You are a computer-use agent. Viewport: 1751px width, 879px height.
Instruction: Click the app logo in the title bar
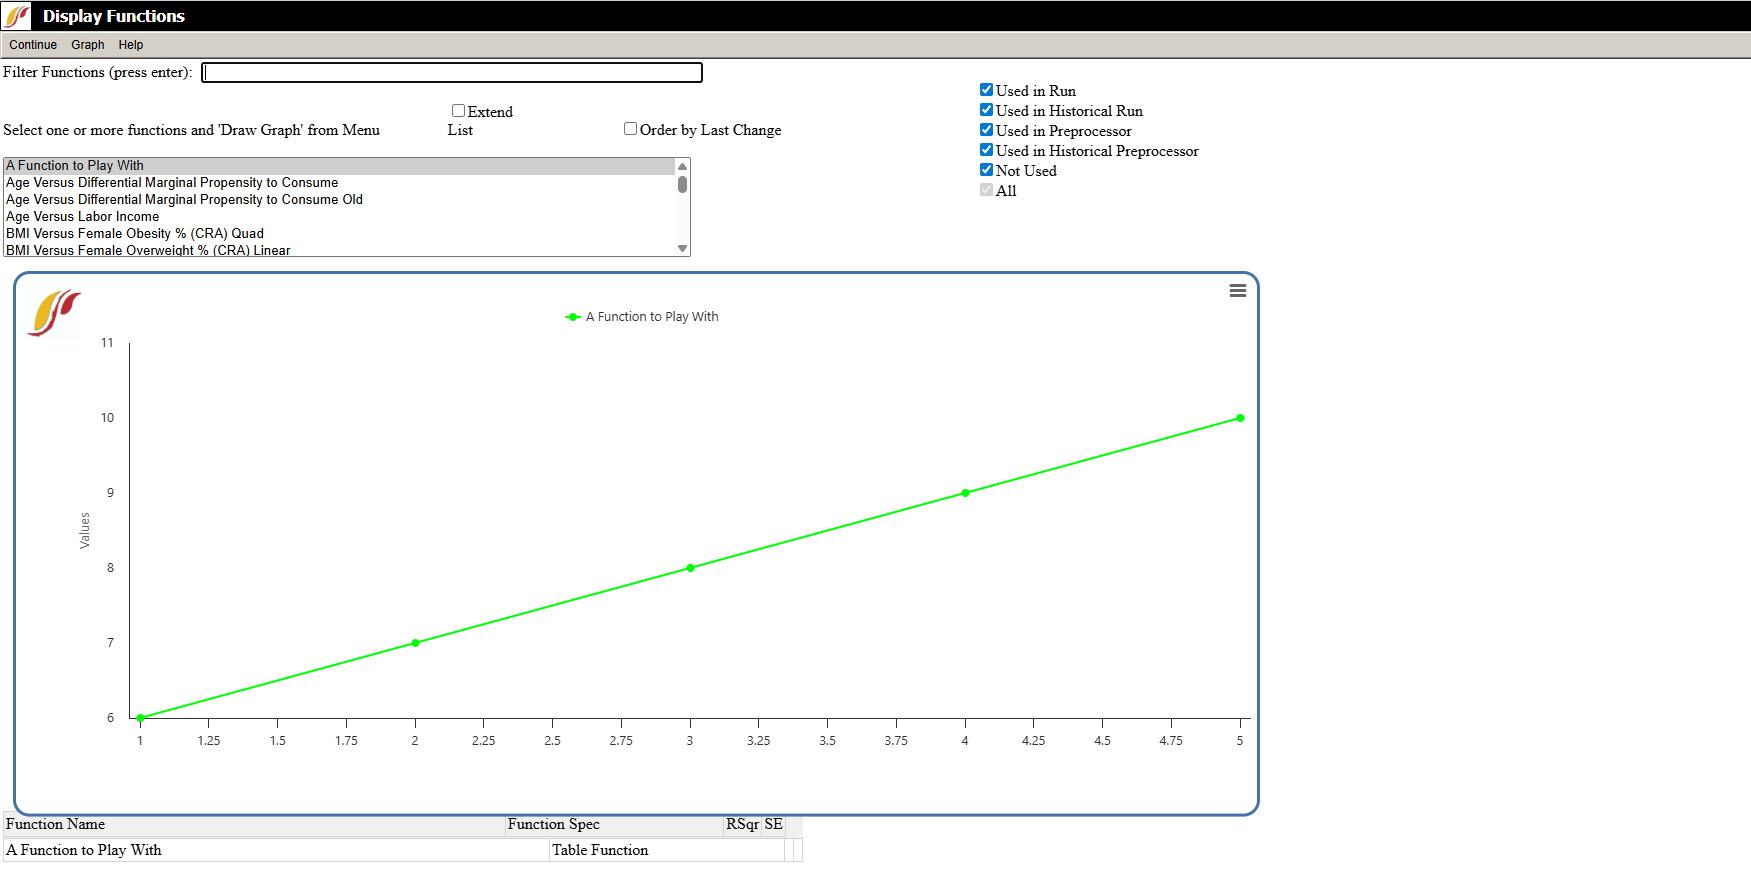click(x=17, y=16)
